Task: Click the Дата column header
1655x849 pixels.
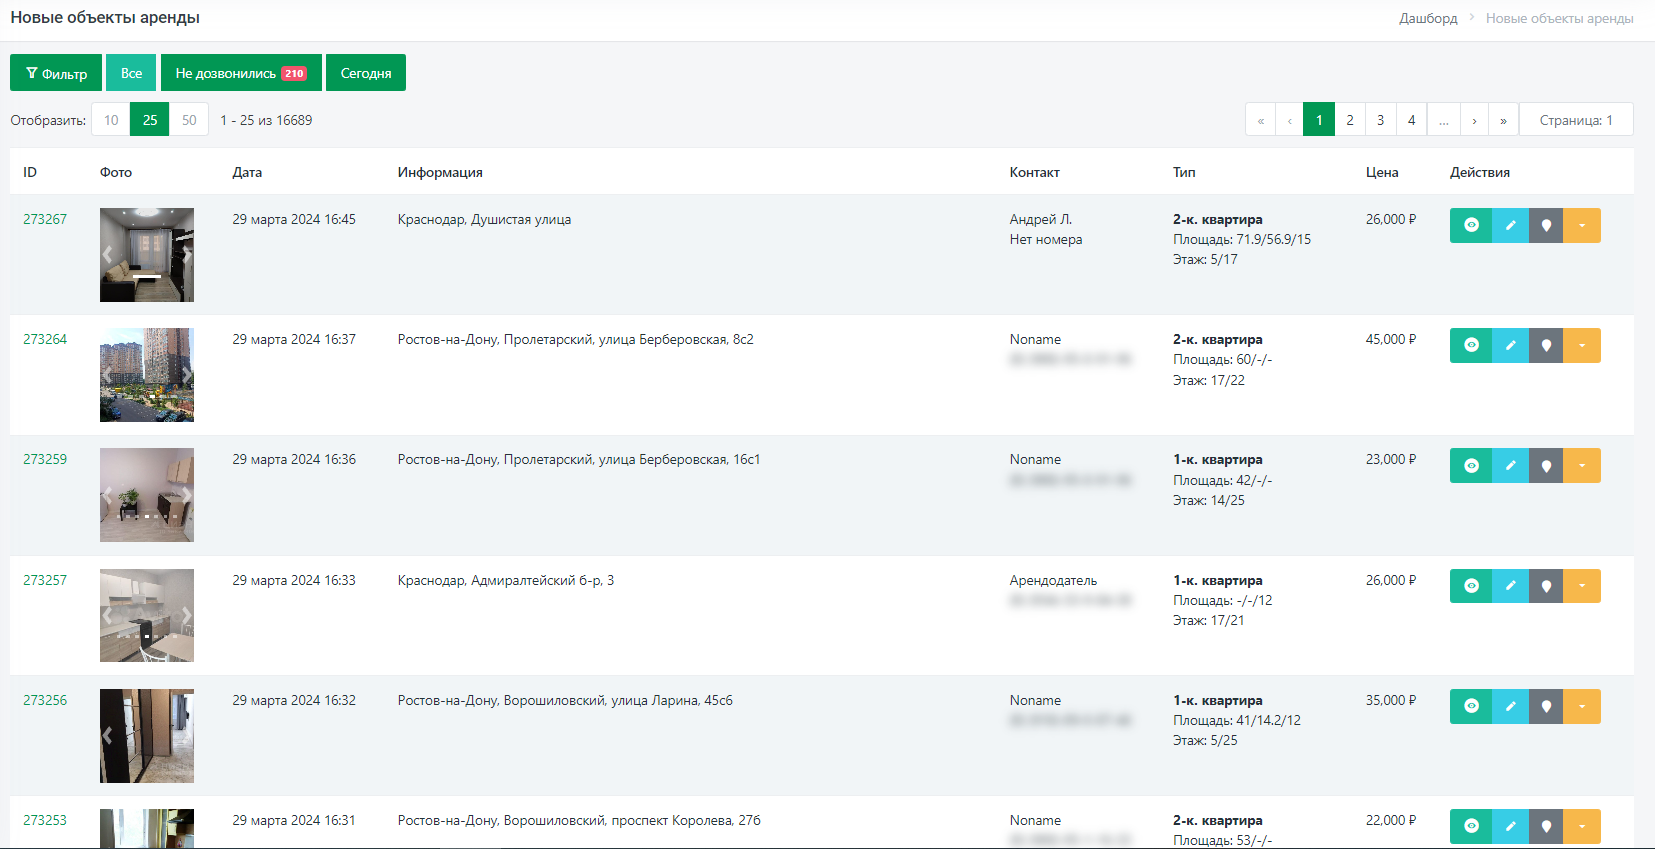Action: 247,172
